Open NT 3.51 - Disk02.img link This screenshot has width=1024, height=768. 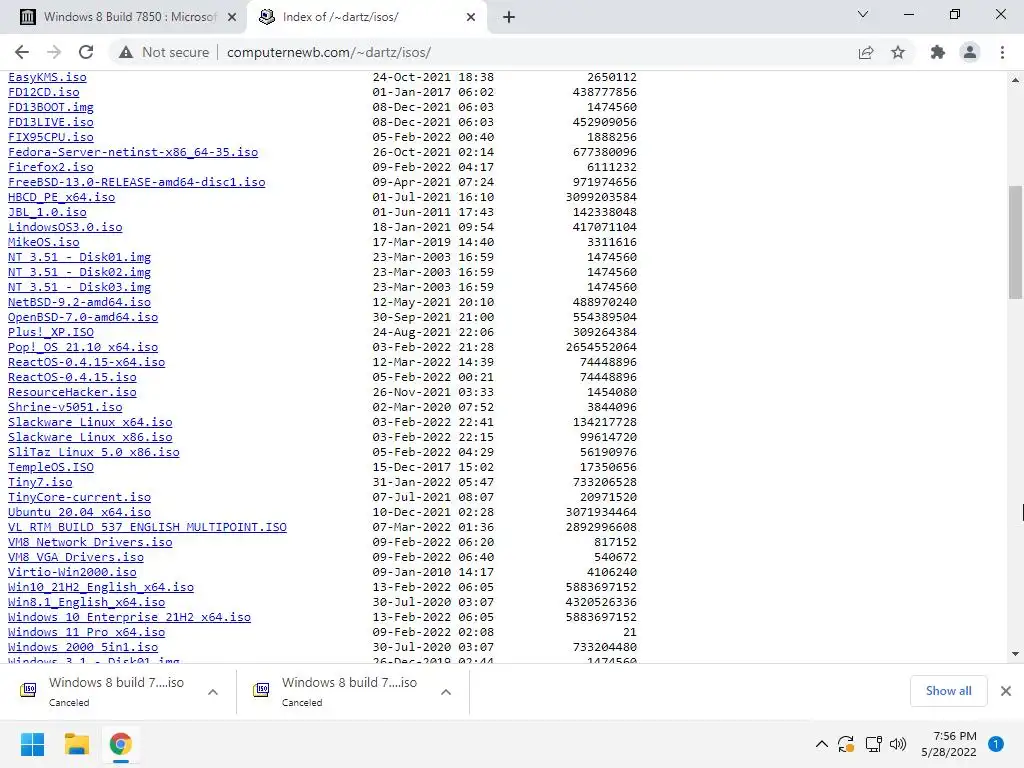tap(80, 272)
